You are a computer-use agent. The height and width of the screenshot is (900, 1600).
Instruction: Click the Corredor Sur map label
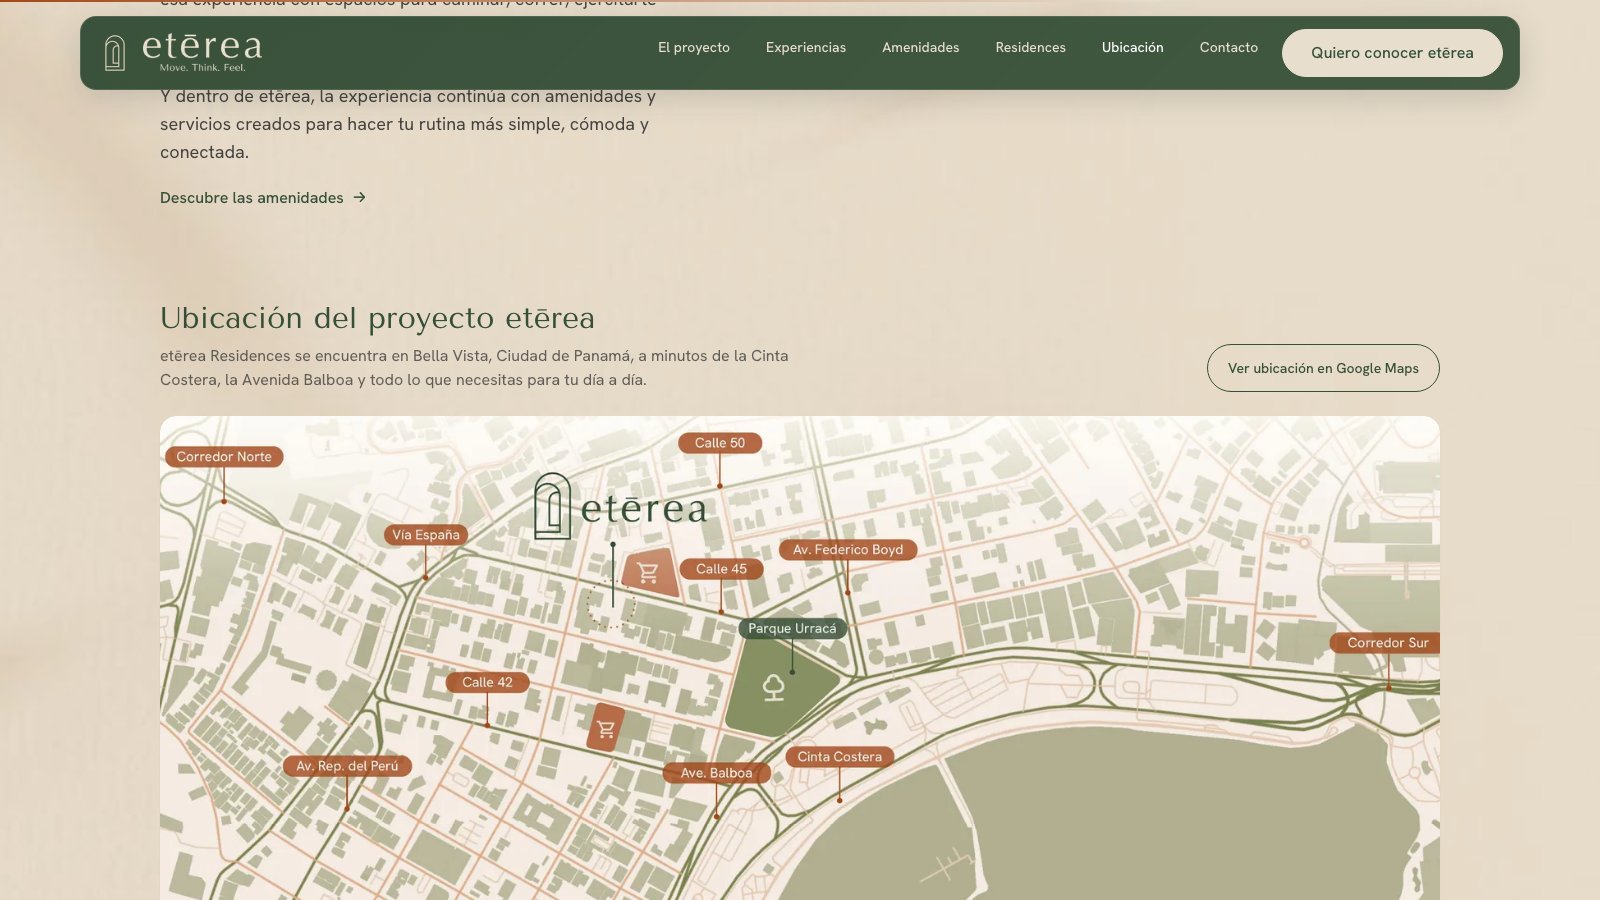[1385, 643]
